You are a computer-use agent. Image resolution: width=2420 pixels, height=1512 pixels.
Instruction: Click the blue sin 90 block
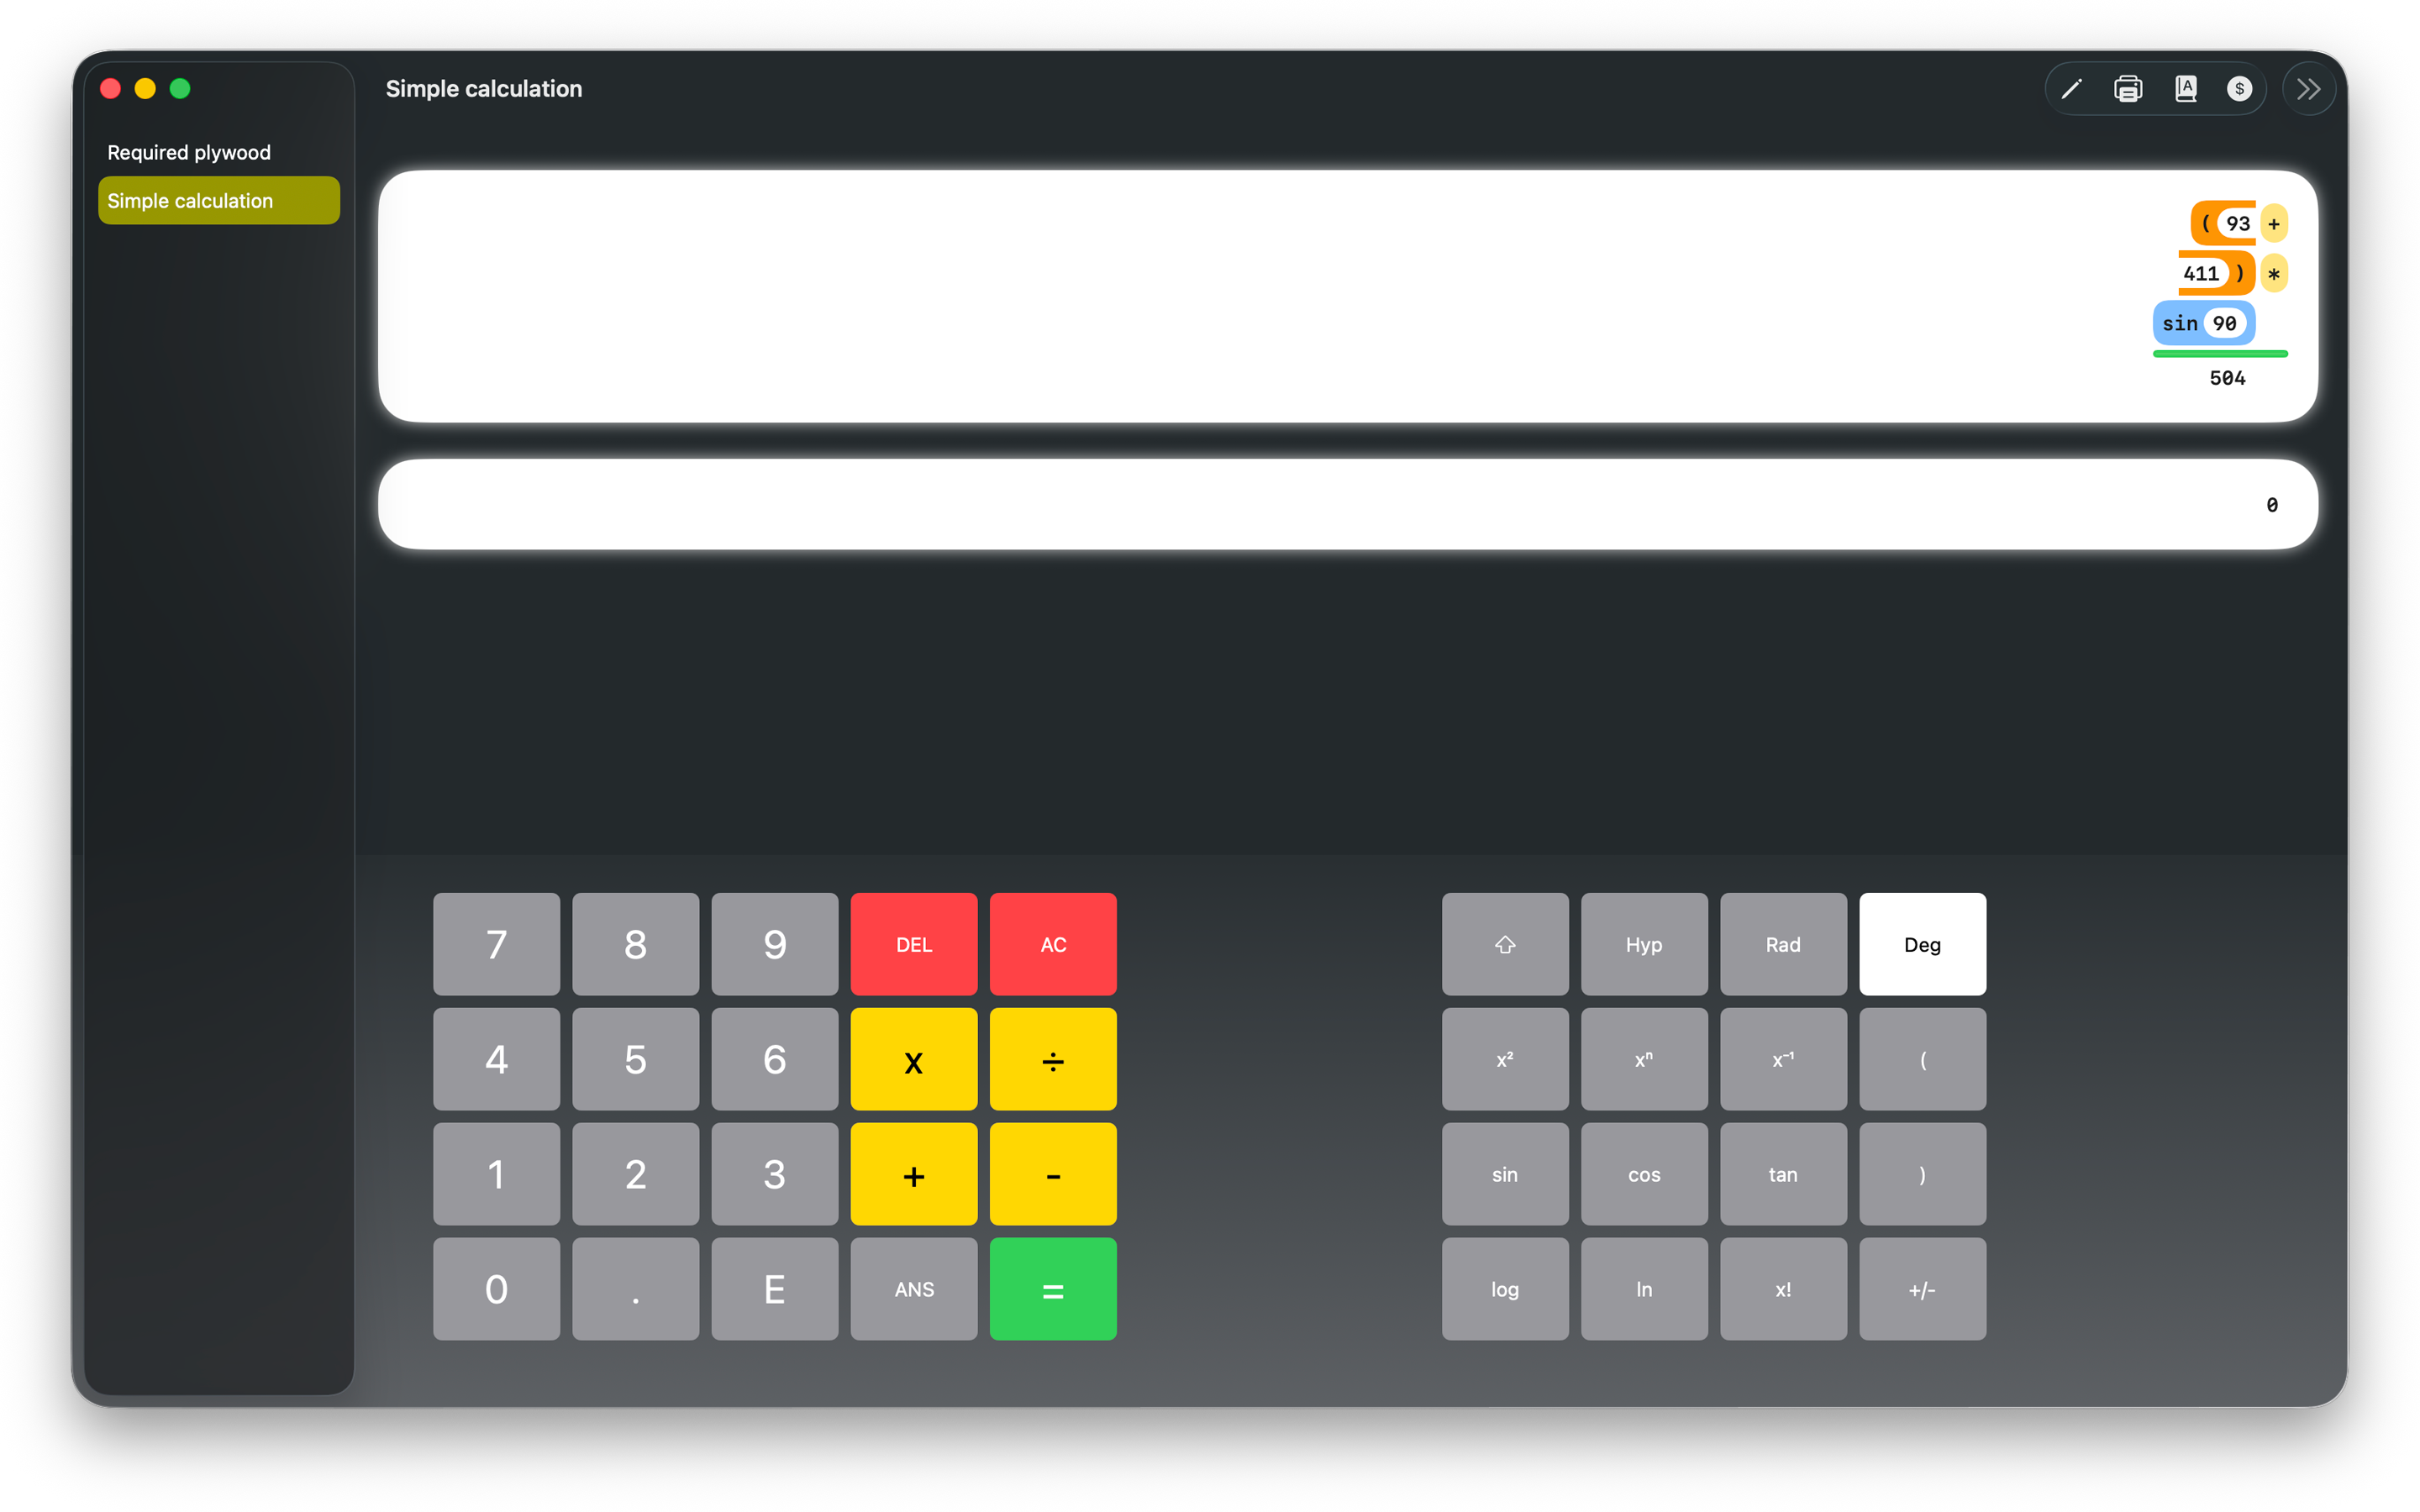coord(2203,323)
